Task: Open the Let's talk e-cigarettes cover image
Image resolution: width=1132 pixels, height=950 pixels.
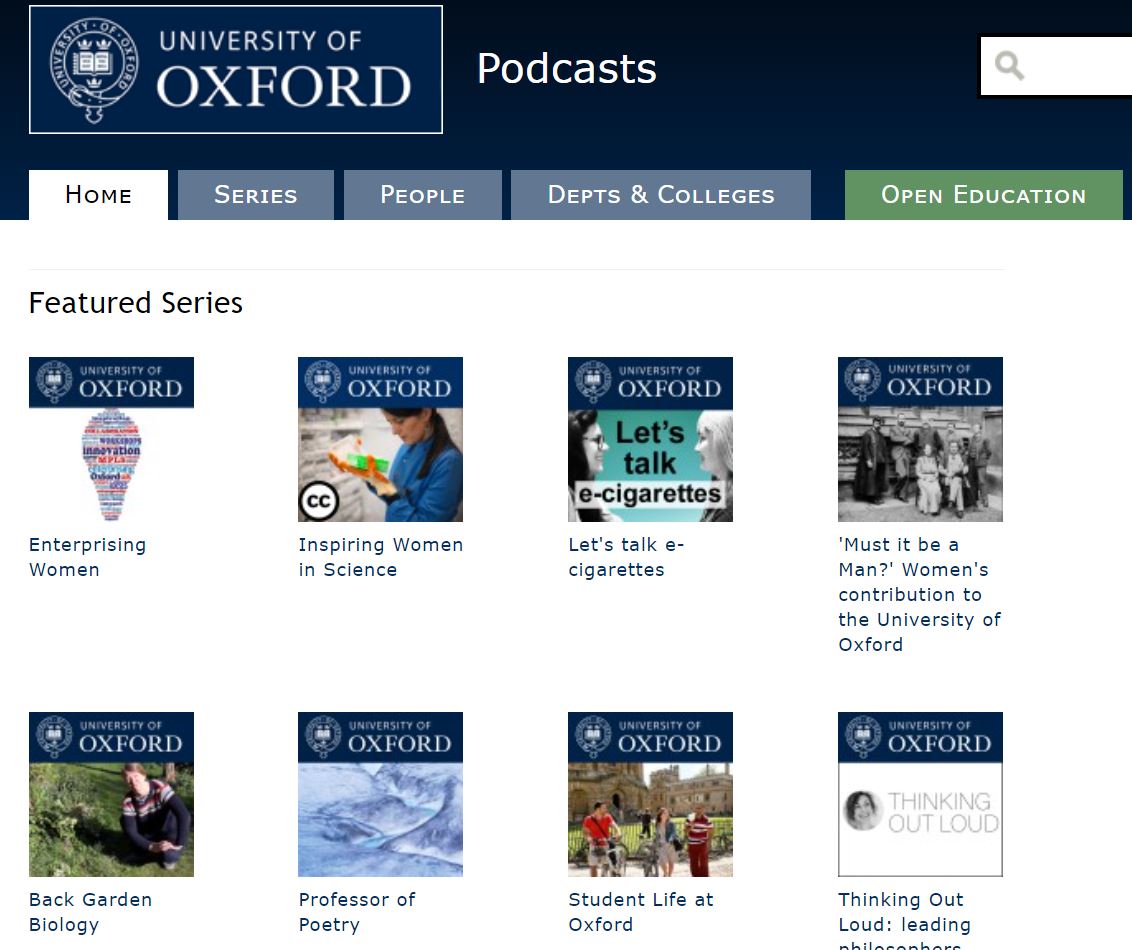Action: pyautogui.click(x=650, y=439)
